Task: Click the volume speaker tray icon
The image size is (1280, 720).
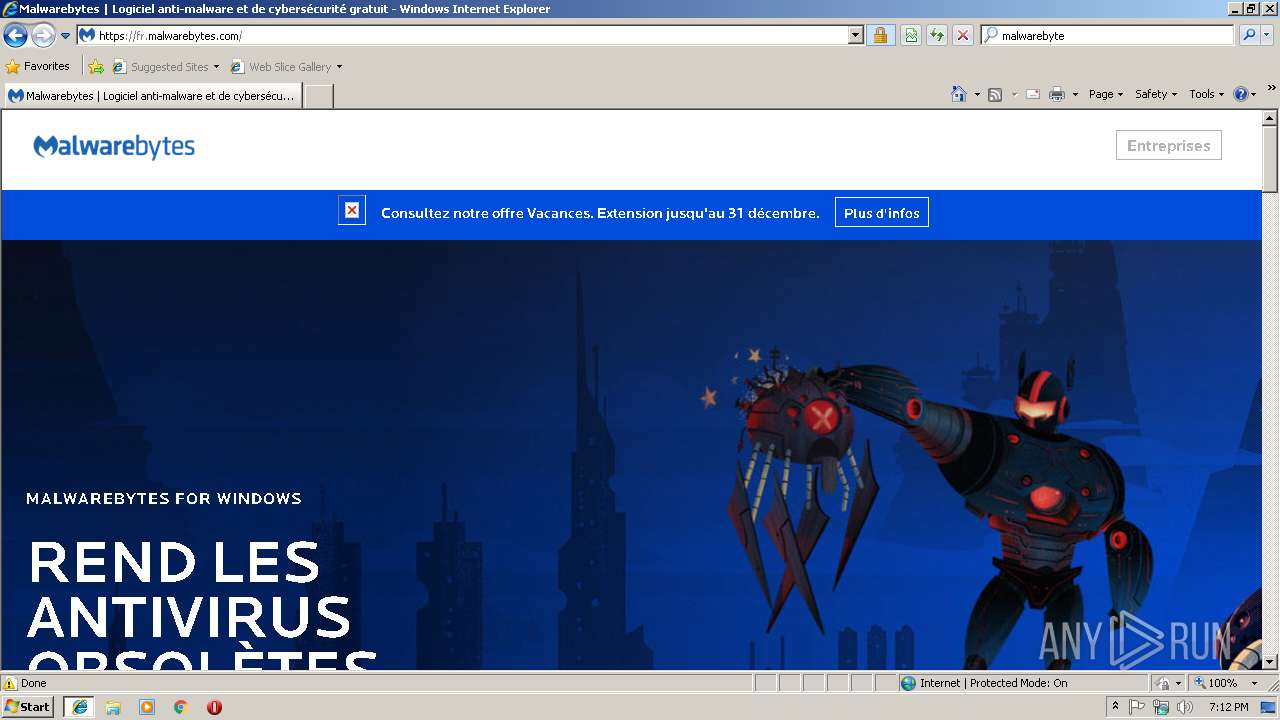Action: [x=1184, y=707]
